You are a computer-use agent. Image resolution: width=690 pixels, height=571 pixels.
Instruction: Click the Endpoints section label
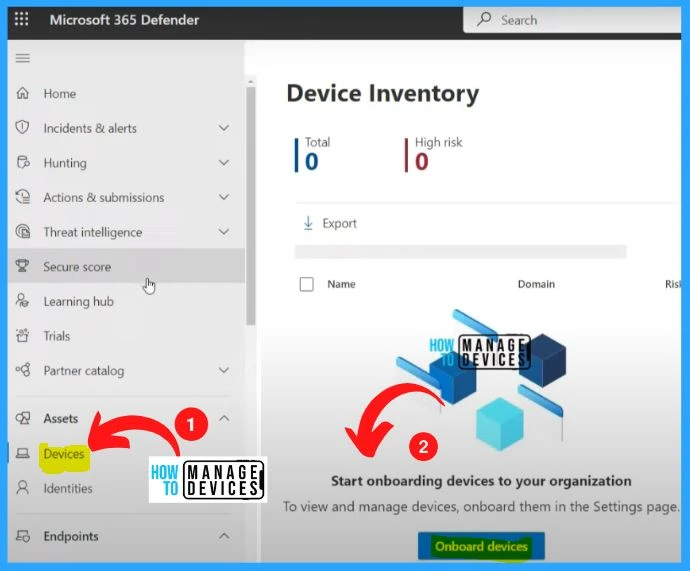(x=71, y=536)
